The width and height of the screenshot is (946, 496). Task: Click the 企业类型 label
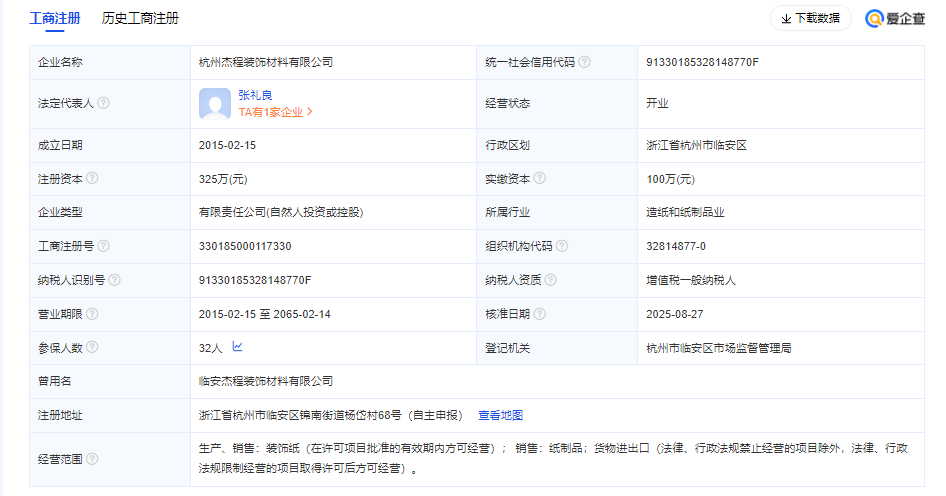pos(60,212)
